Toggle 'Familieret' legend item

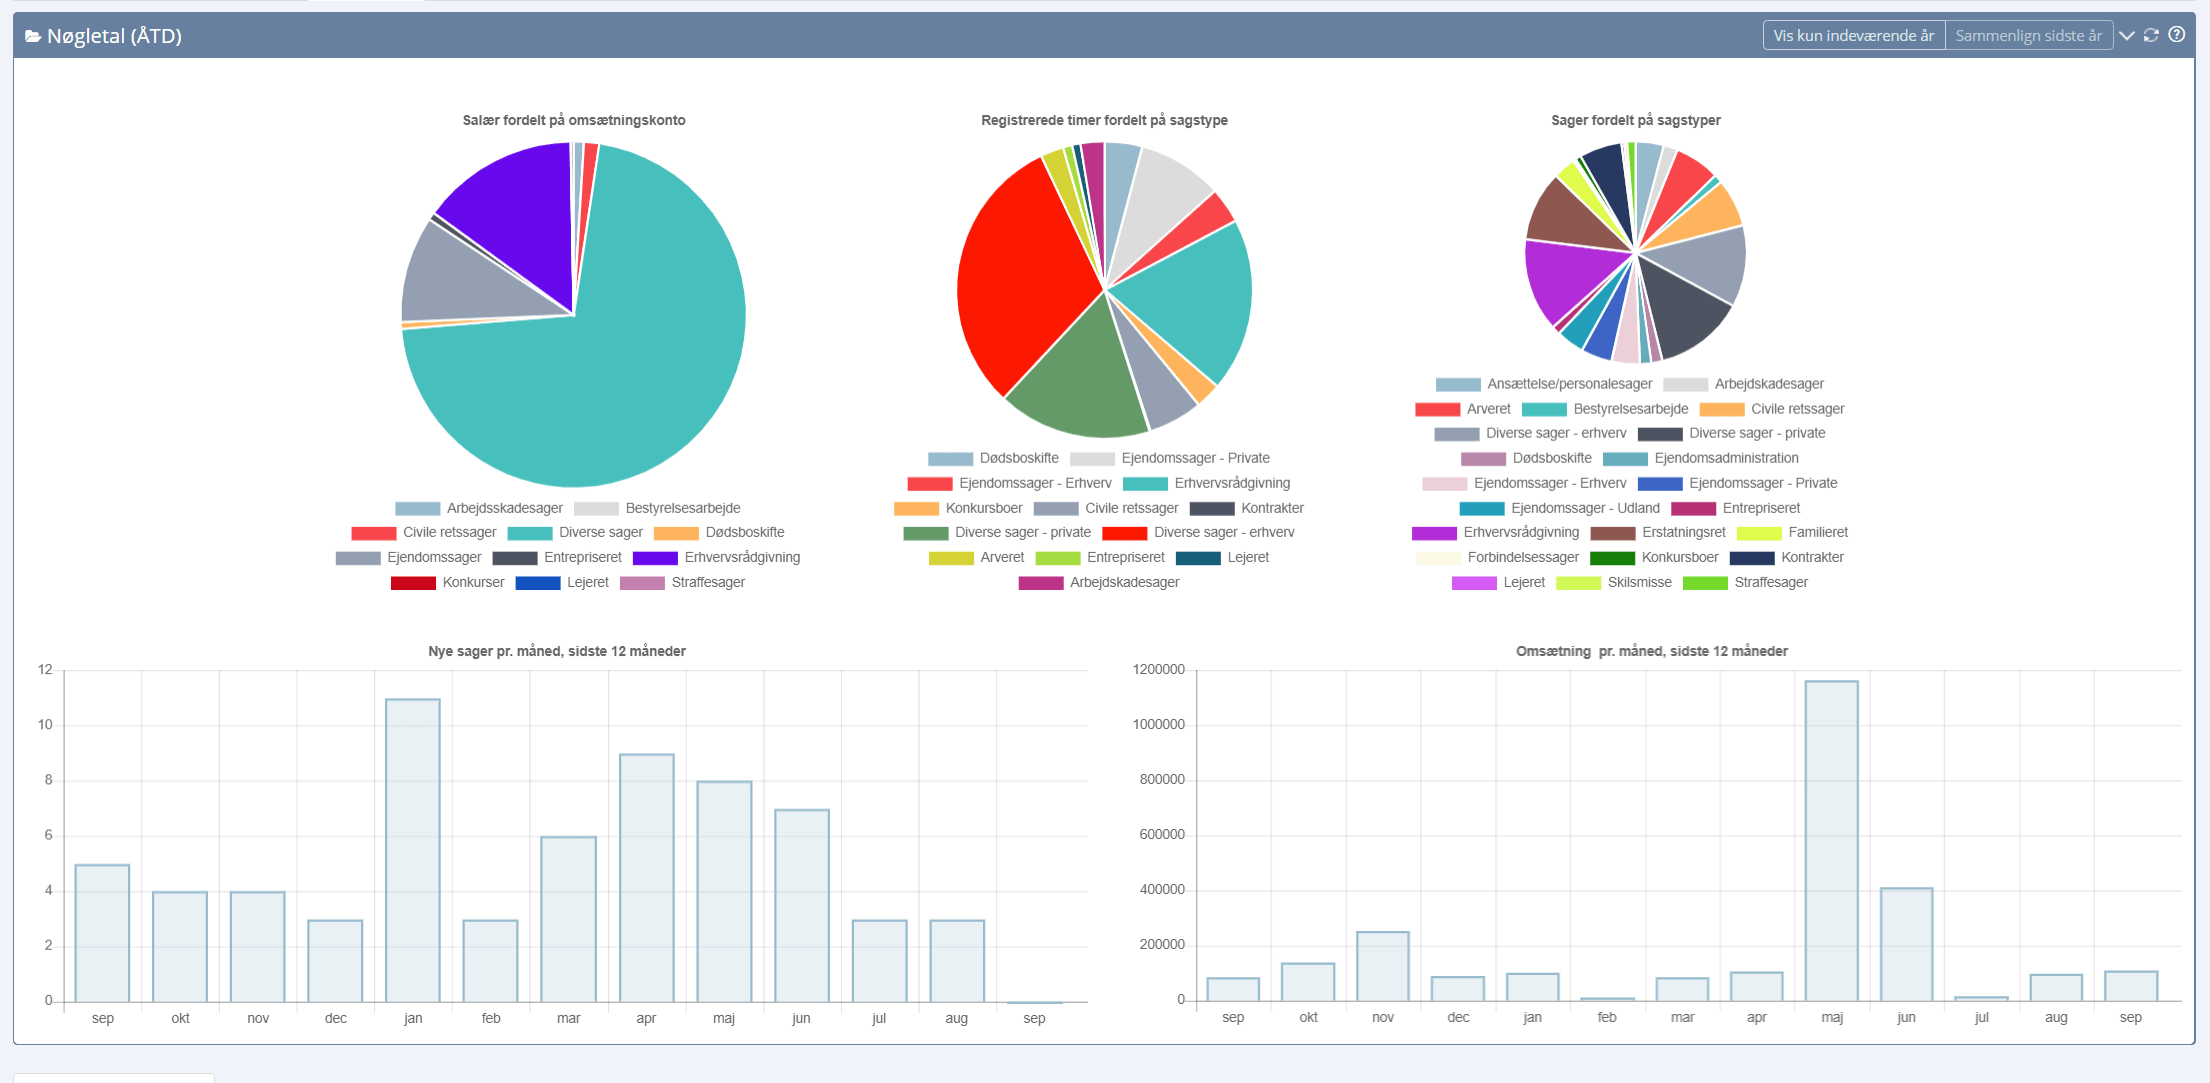[x=1817, y=533]
